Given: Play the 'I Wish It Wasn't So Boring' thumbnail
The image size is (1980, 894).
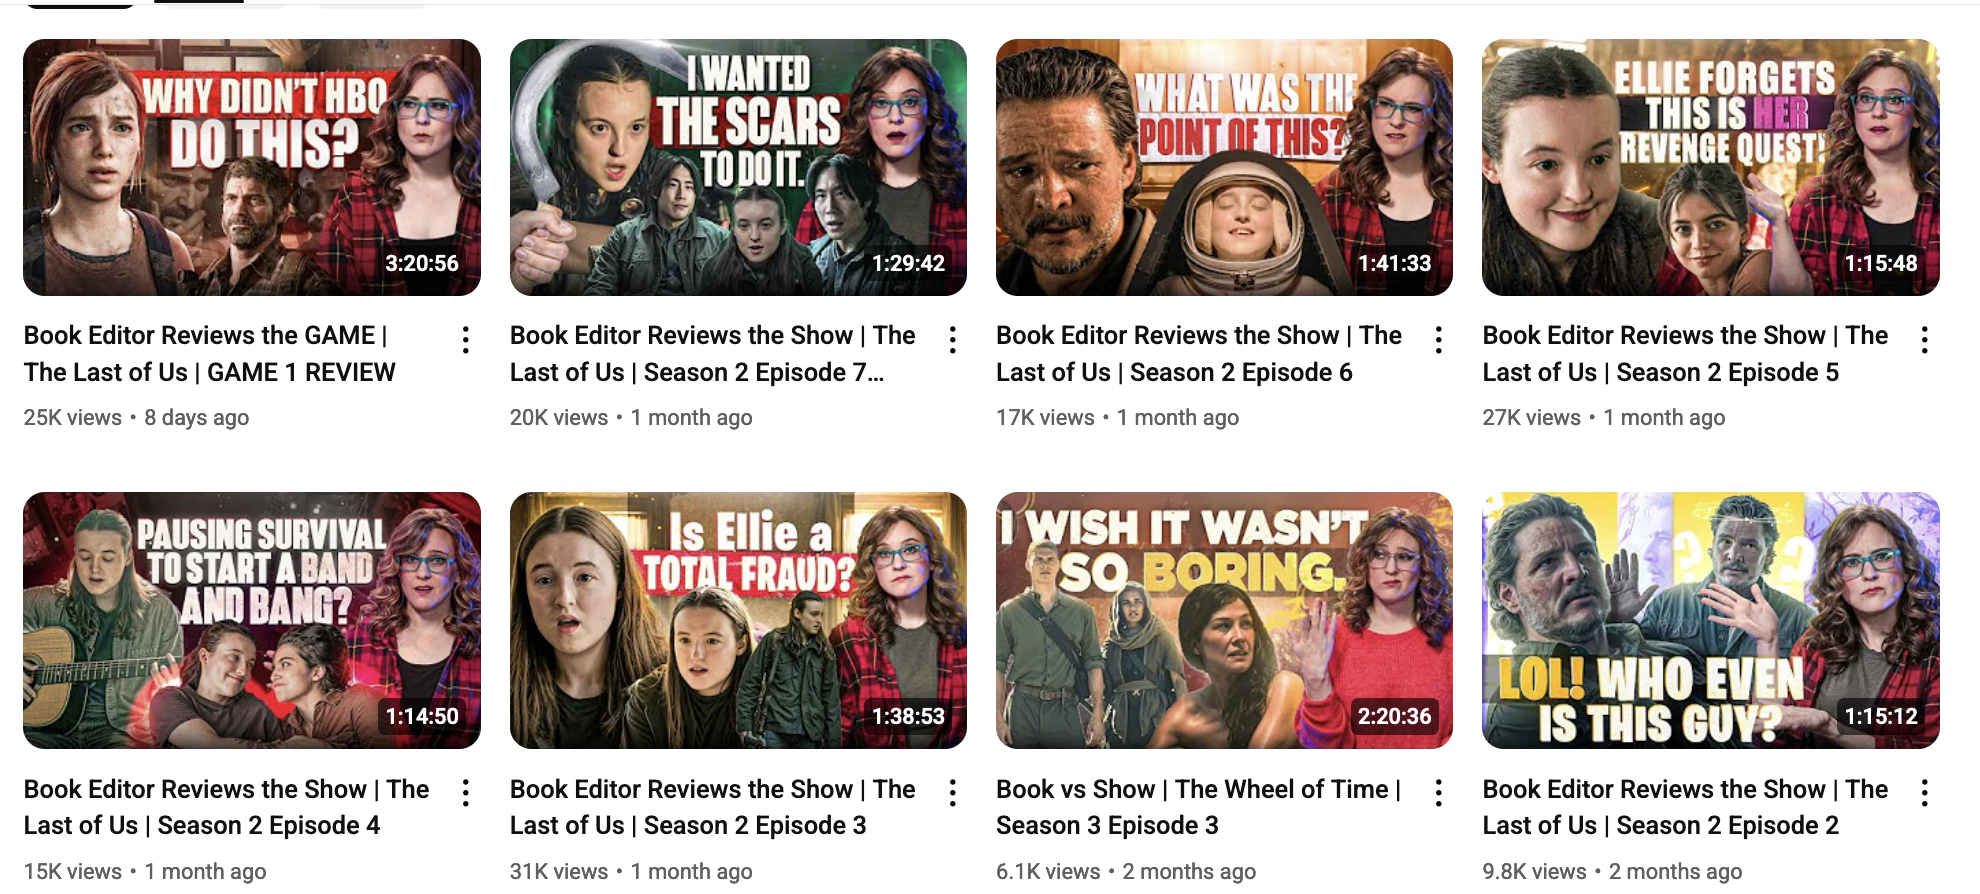Looking at the screenshot, I should coord(1224,620).
